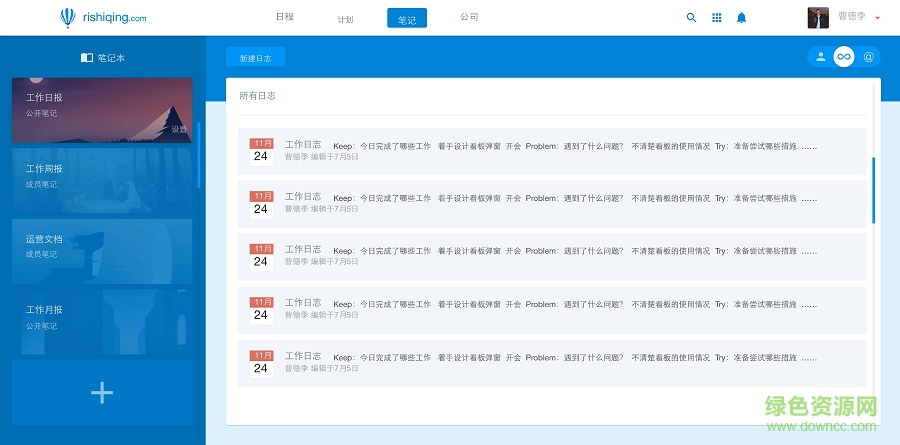Open the notifications bell
This screenshot has width=900, height=445.
pos(741,17)
